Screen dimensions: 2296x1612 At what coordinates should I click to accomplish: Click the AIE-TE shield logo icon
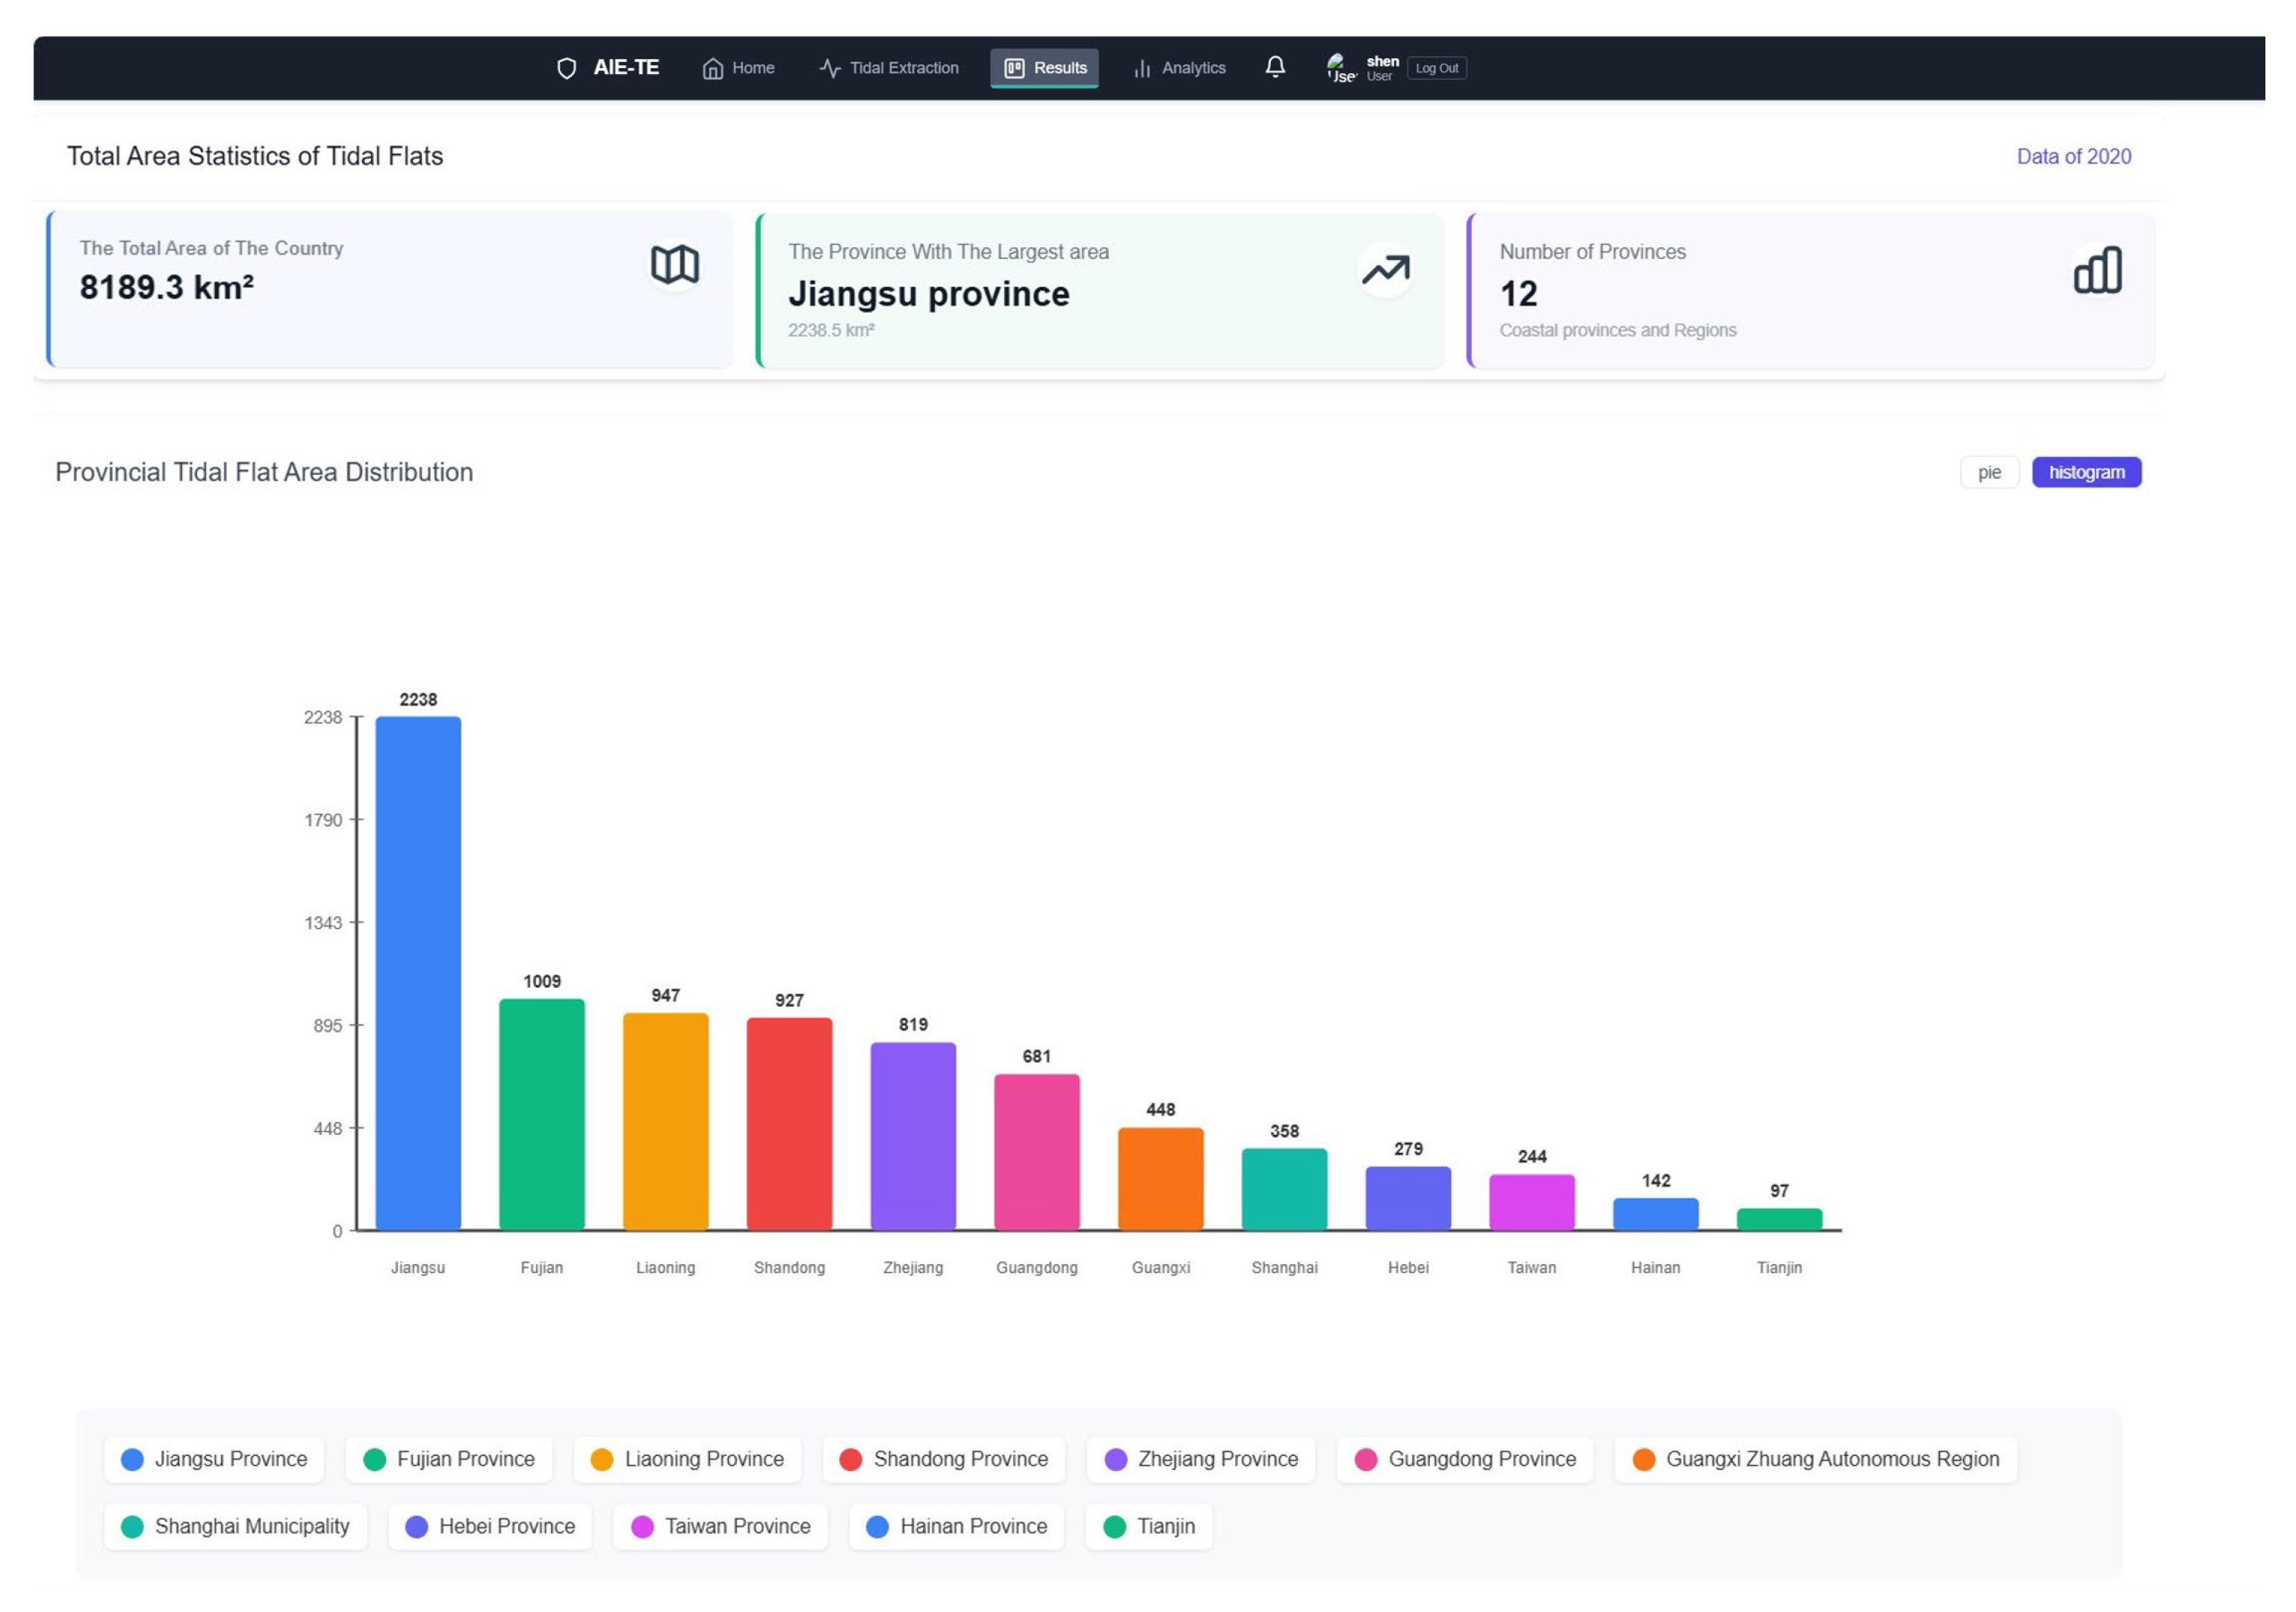[566, 68]
